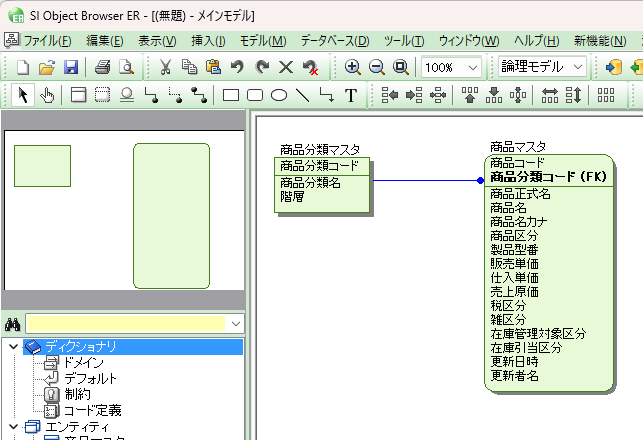Select the dashed-rectangle view tool
Viewport: 643px width, 440px height.
pyautogui.click(x=103, y=95)
